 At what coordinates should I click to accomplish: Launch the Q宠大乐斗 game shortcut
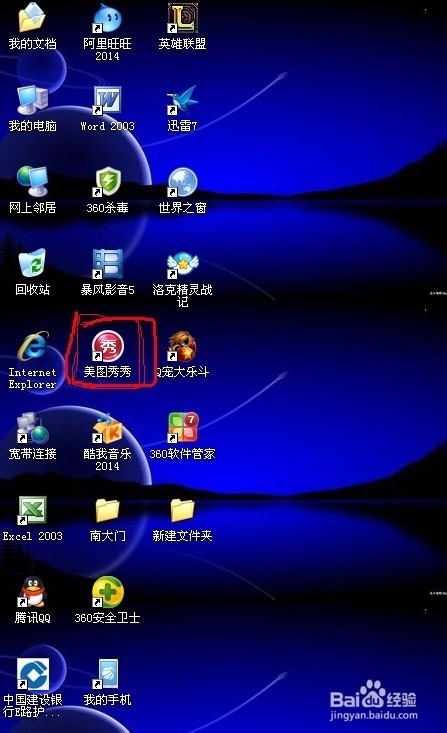click(182, 346)
